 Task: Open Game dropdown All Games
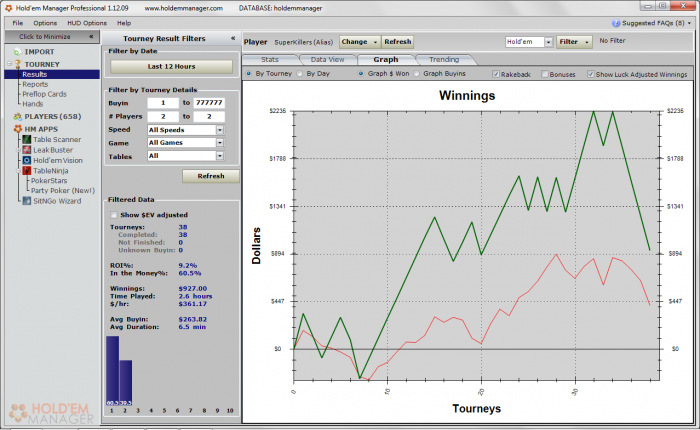tap(220, 142)
